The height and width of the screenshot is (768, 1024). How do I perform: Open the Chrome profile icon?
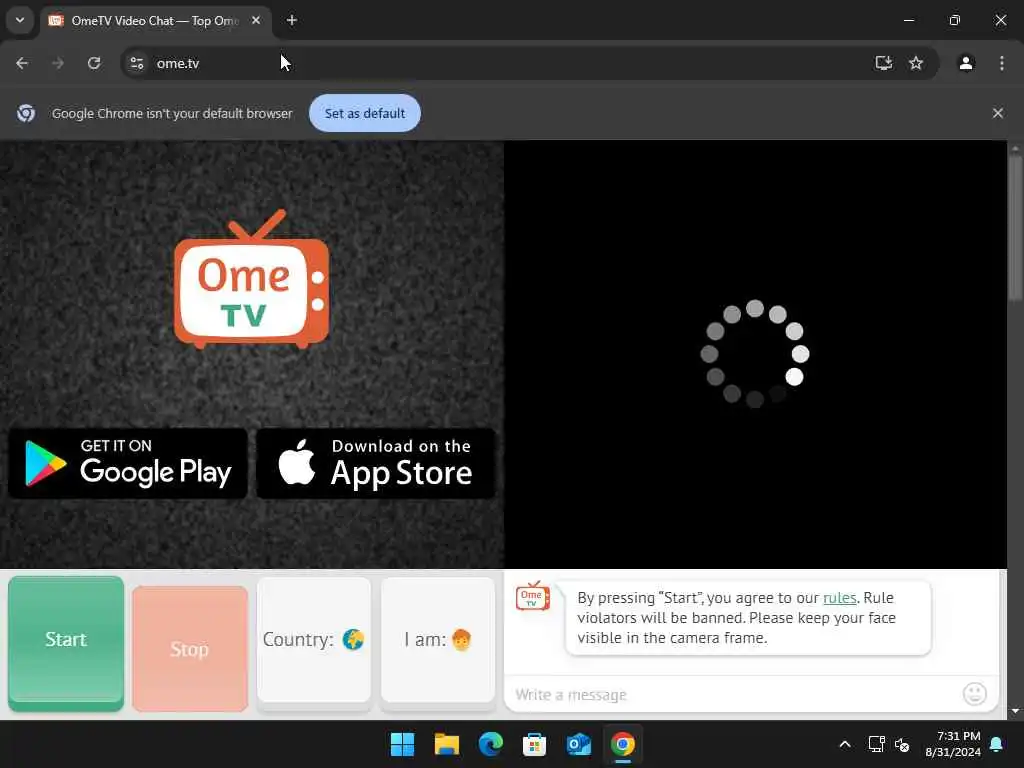[966, 63]
